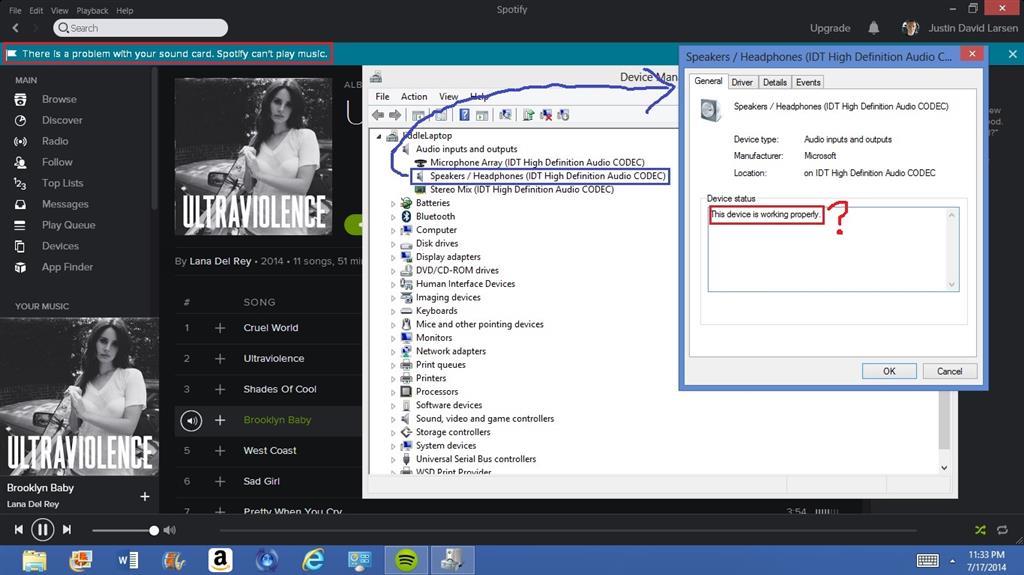Dismiss sound card error banner
The height and width of the screenshot is (575, 1024).
[x=1012, y=54]
